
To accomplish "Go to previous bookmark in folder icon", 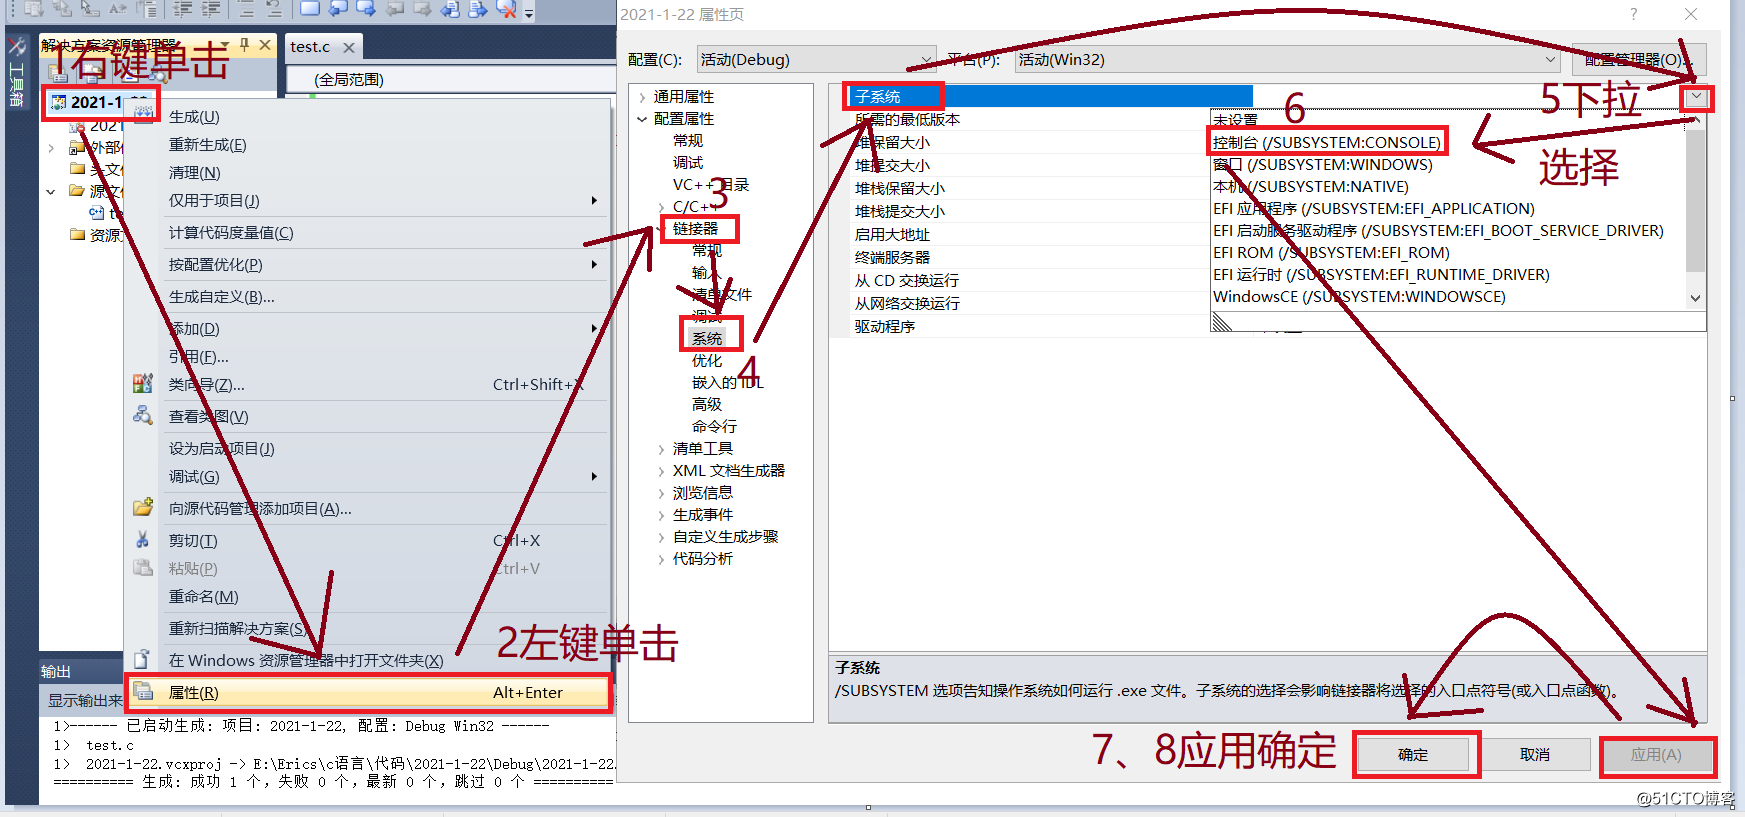I will click(394, 9).
